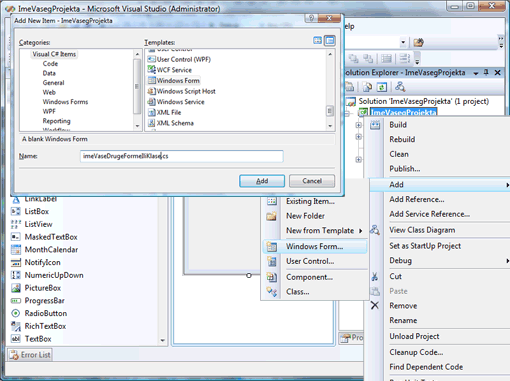Select ProgressBar control in Toolbox
Screen dimensions: 510x381
click(38, 301)
